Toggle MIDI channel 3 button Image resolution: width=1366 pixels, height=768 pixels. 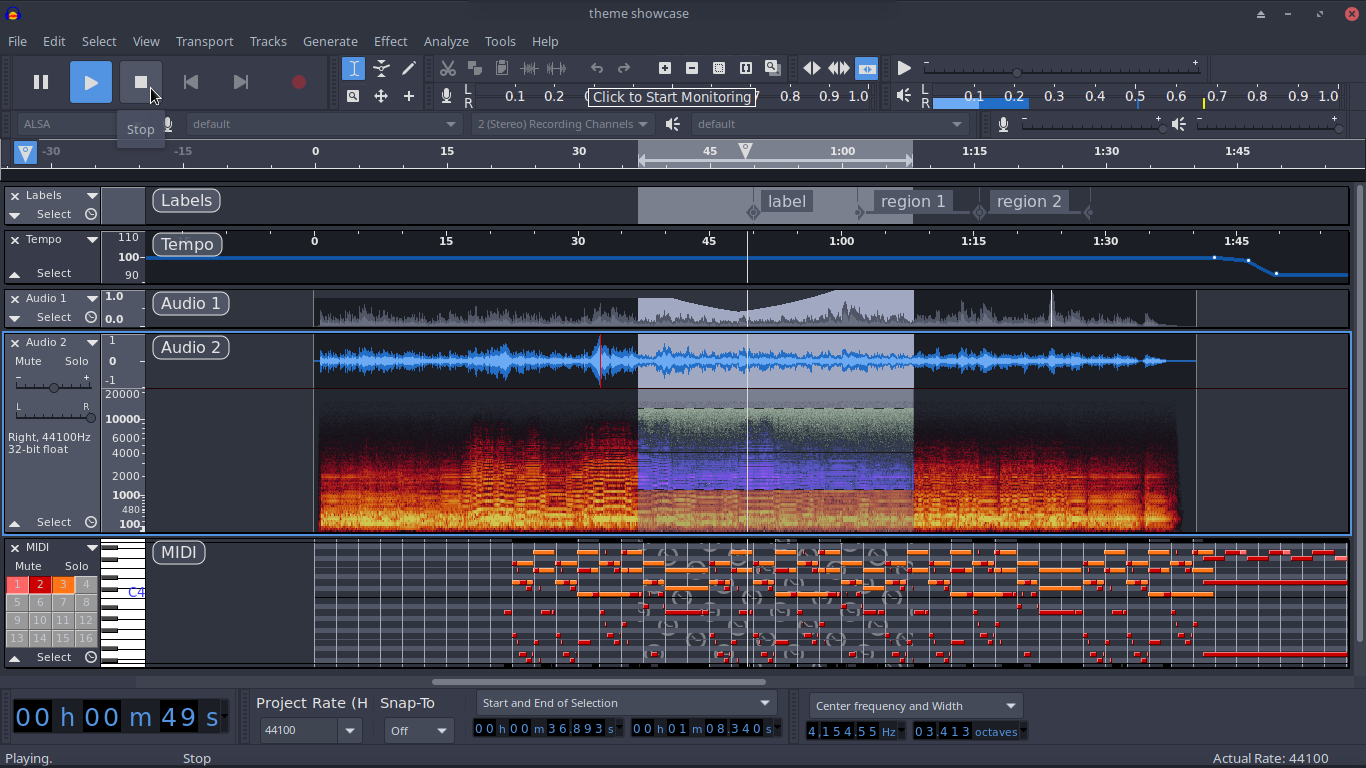pyautogui.click(x=63, y=585)
